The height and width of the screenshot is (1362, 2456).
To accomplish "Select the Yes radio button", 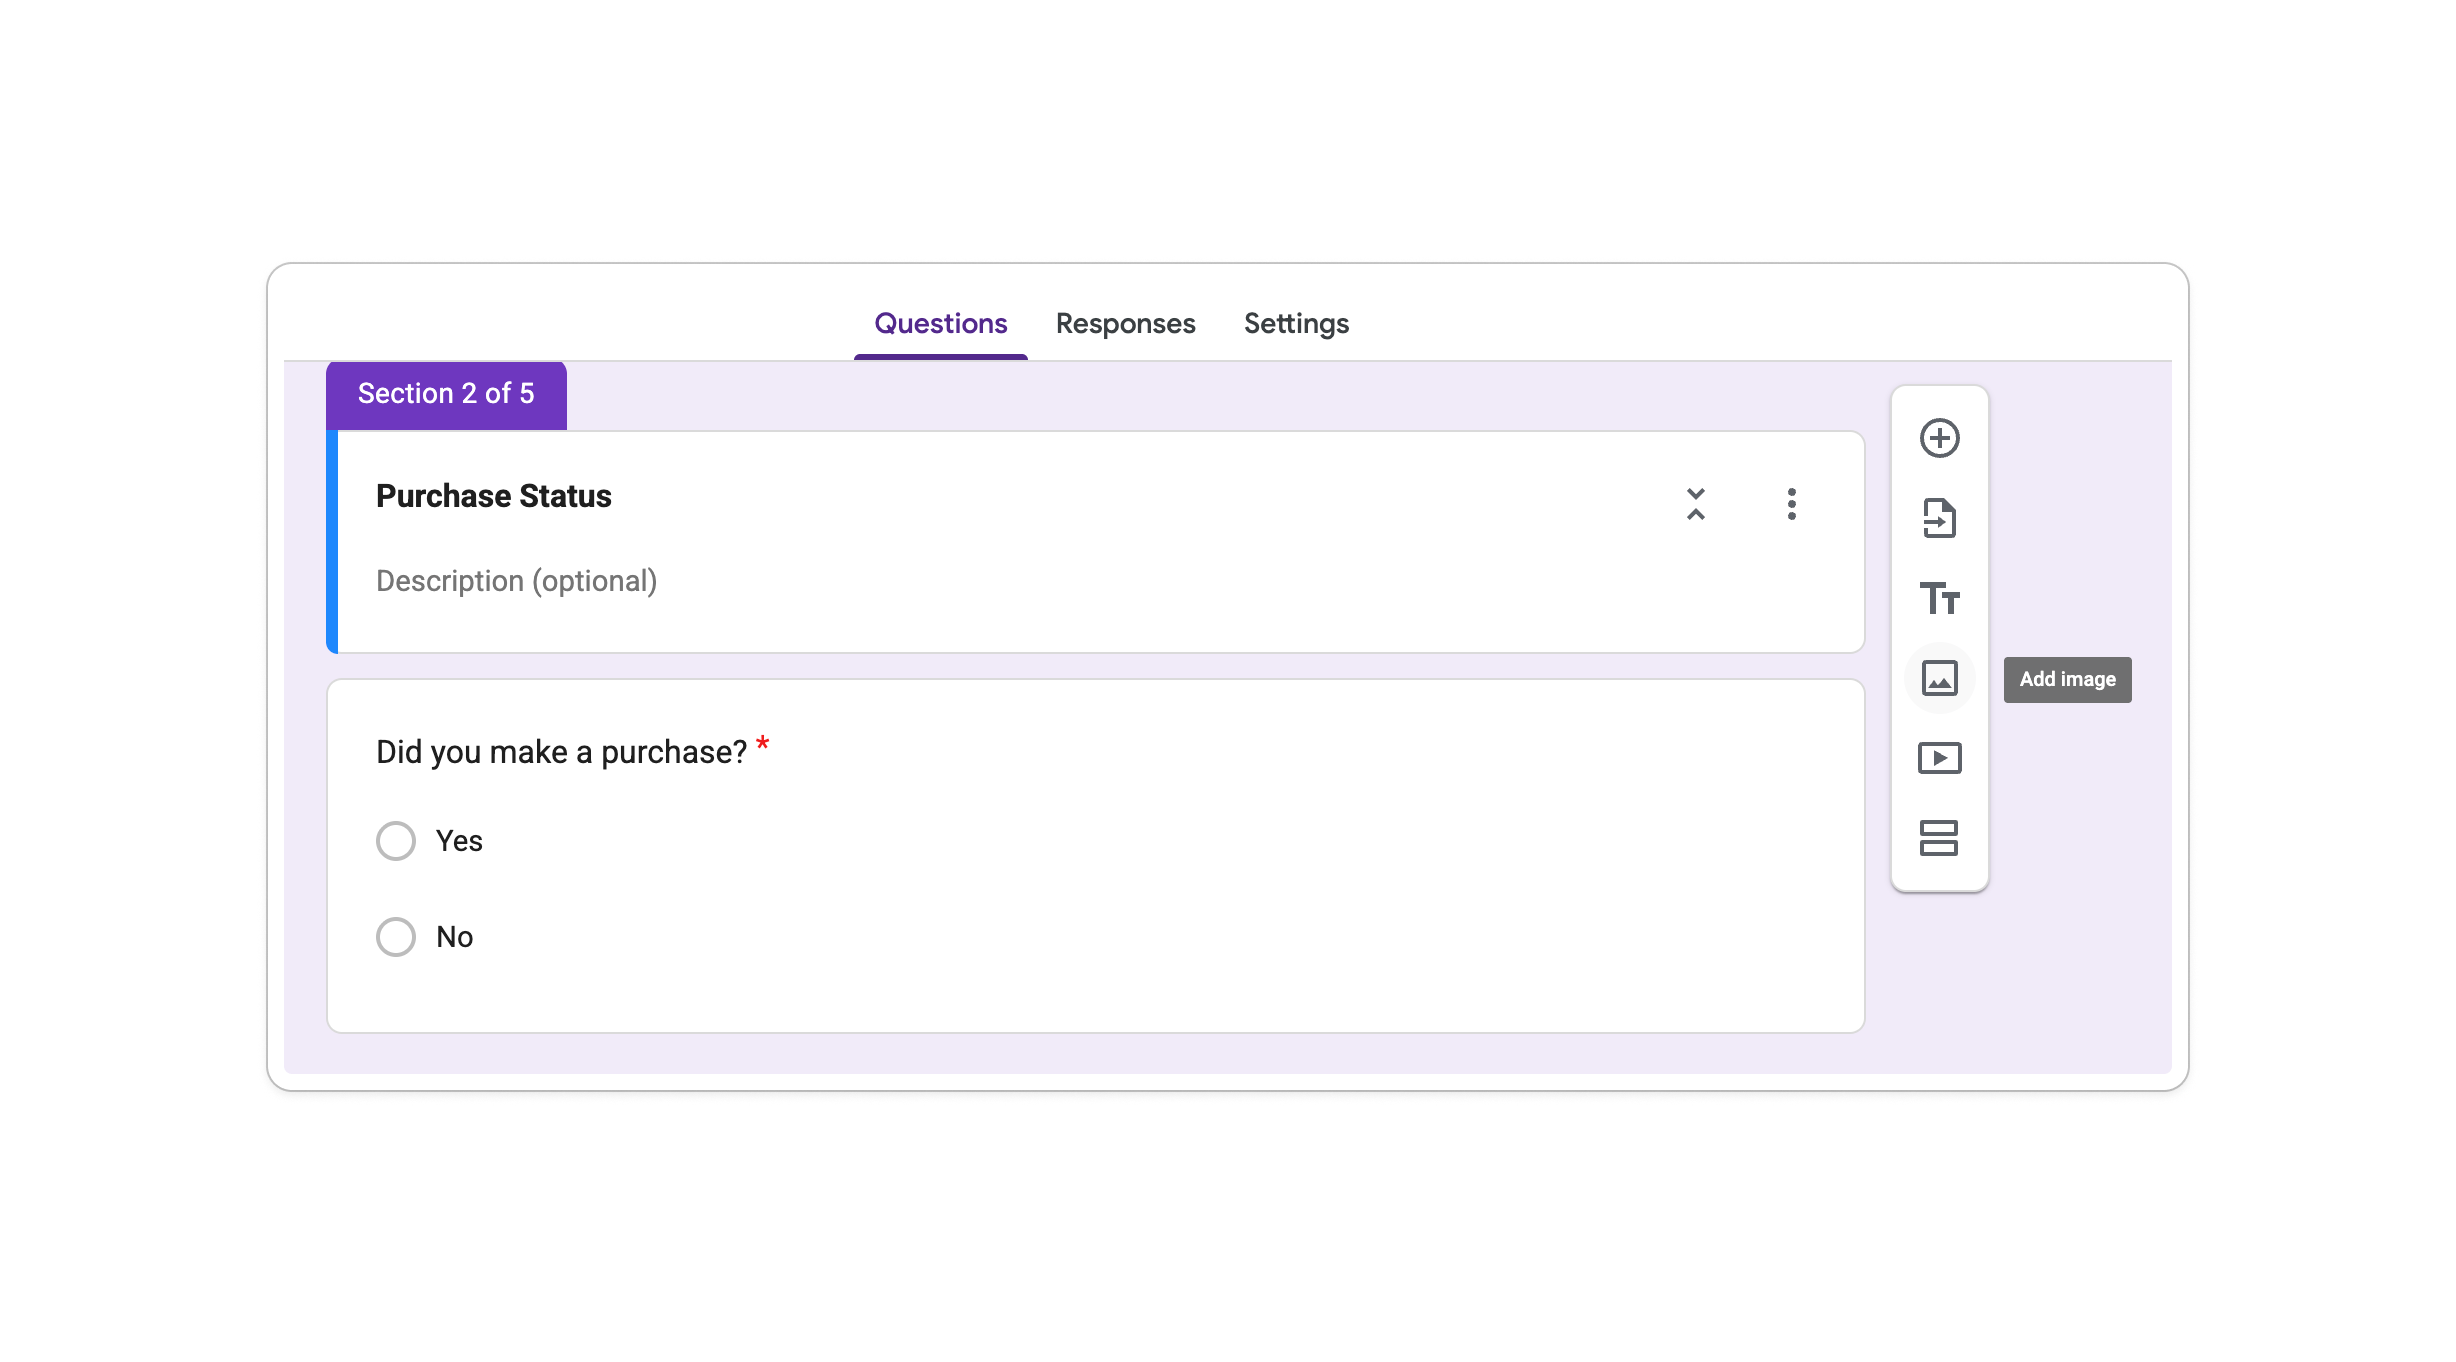I will tap(396, 841).
